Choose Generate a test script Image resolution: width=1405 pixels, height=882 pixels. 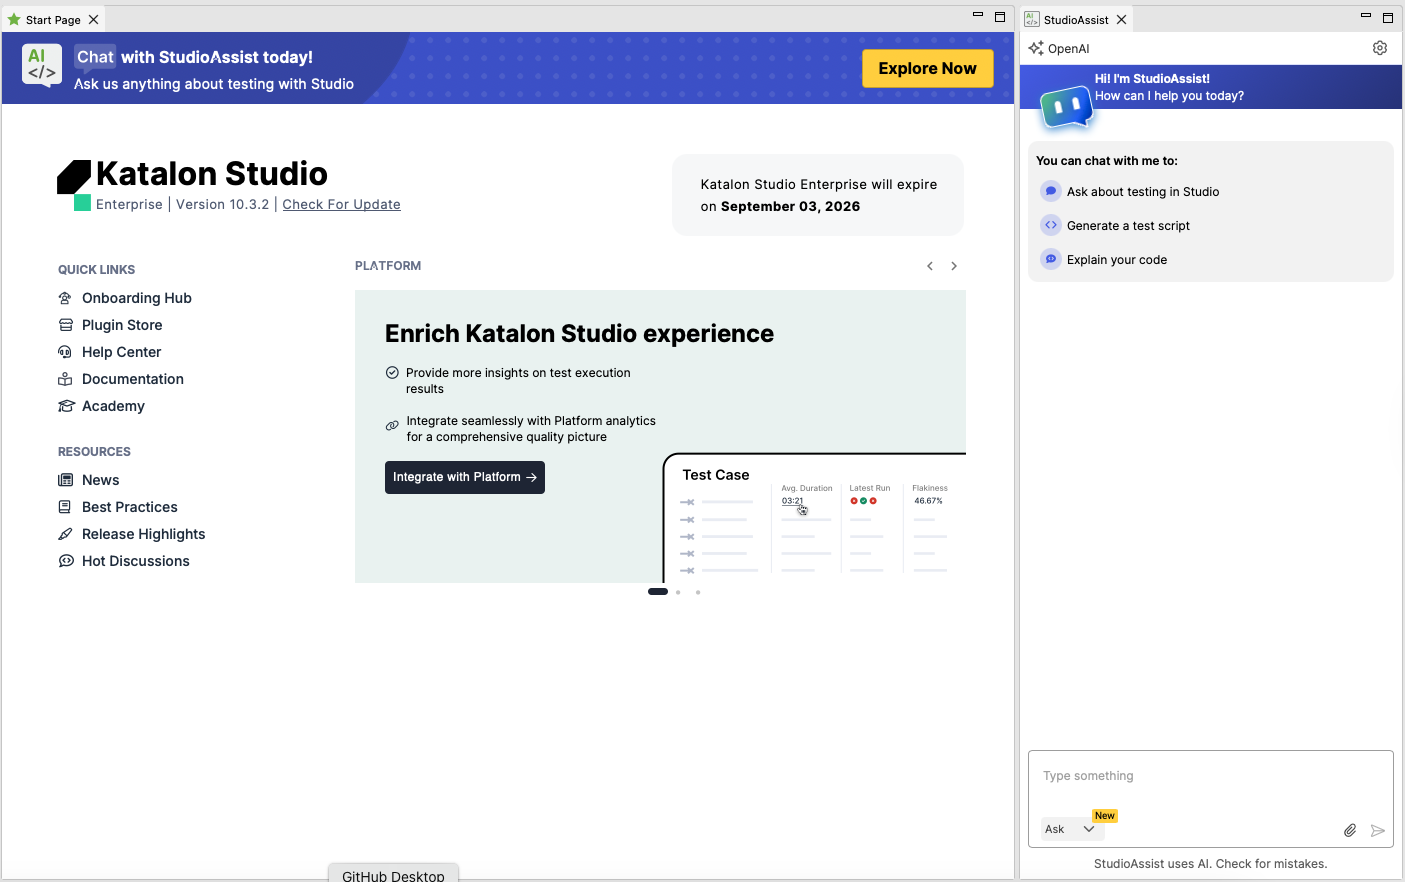click(1128, 226)
